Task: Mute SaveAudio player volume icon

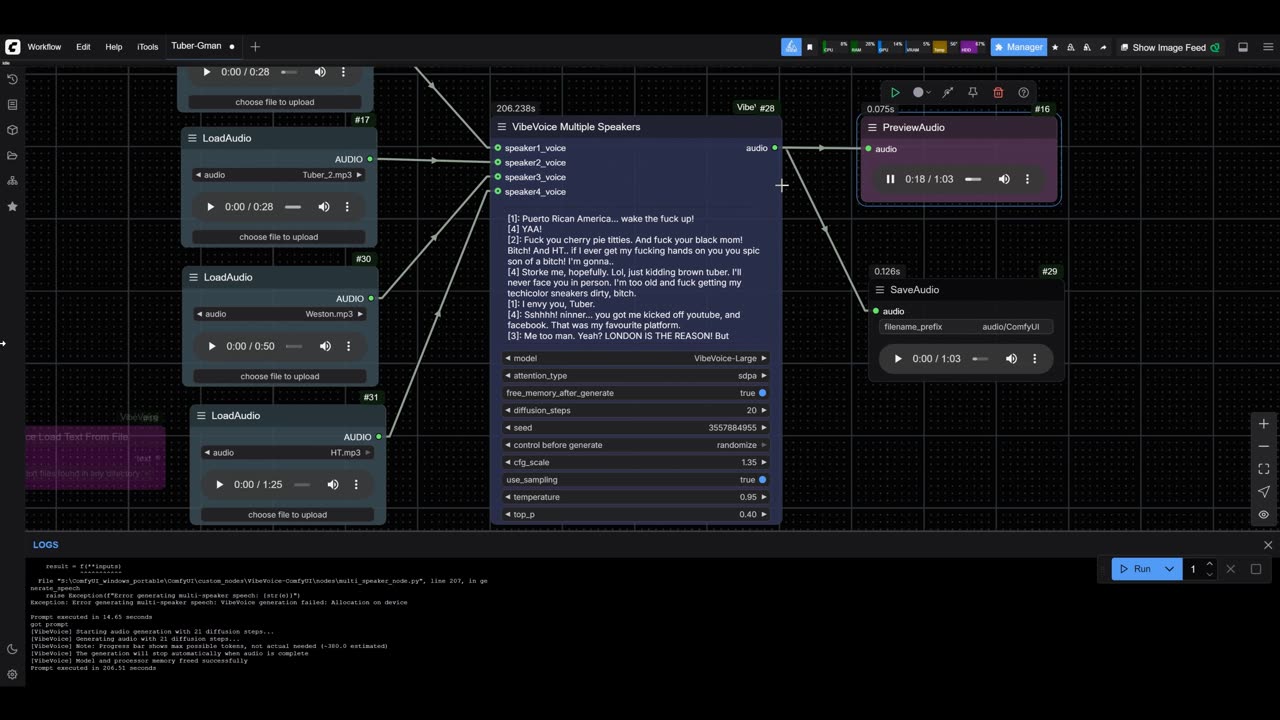Action: [1011, 359]
